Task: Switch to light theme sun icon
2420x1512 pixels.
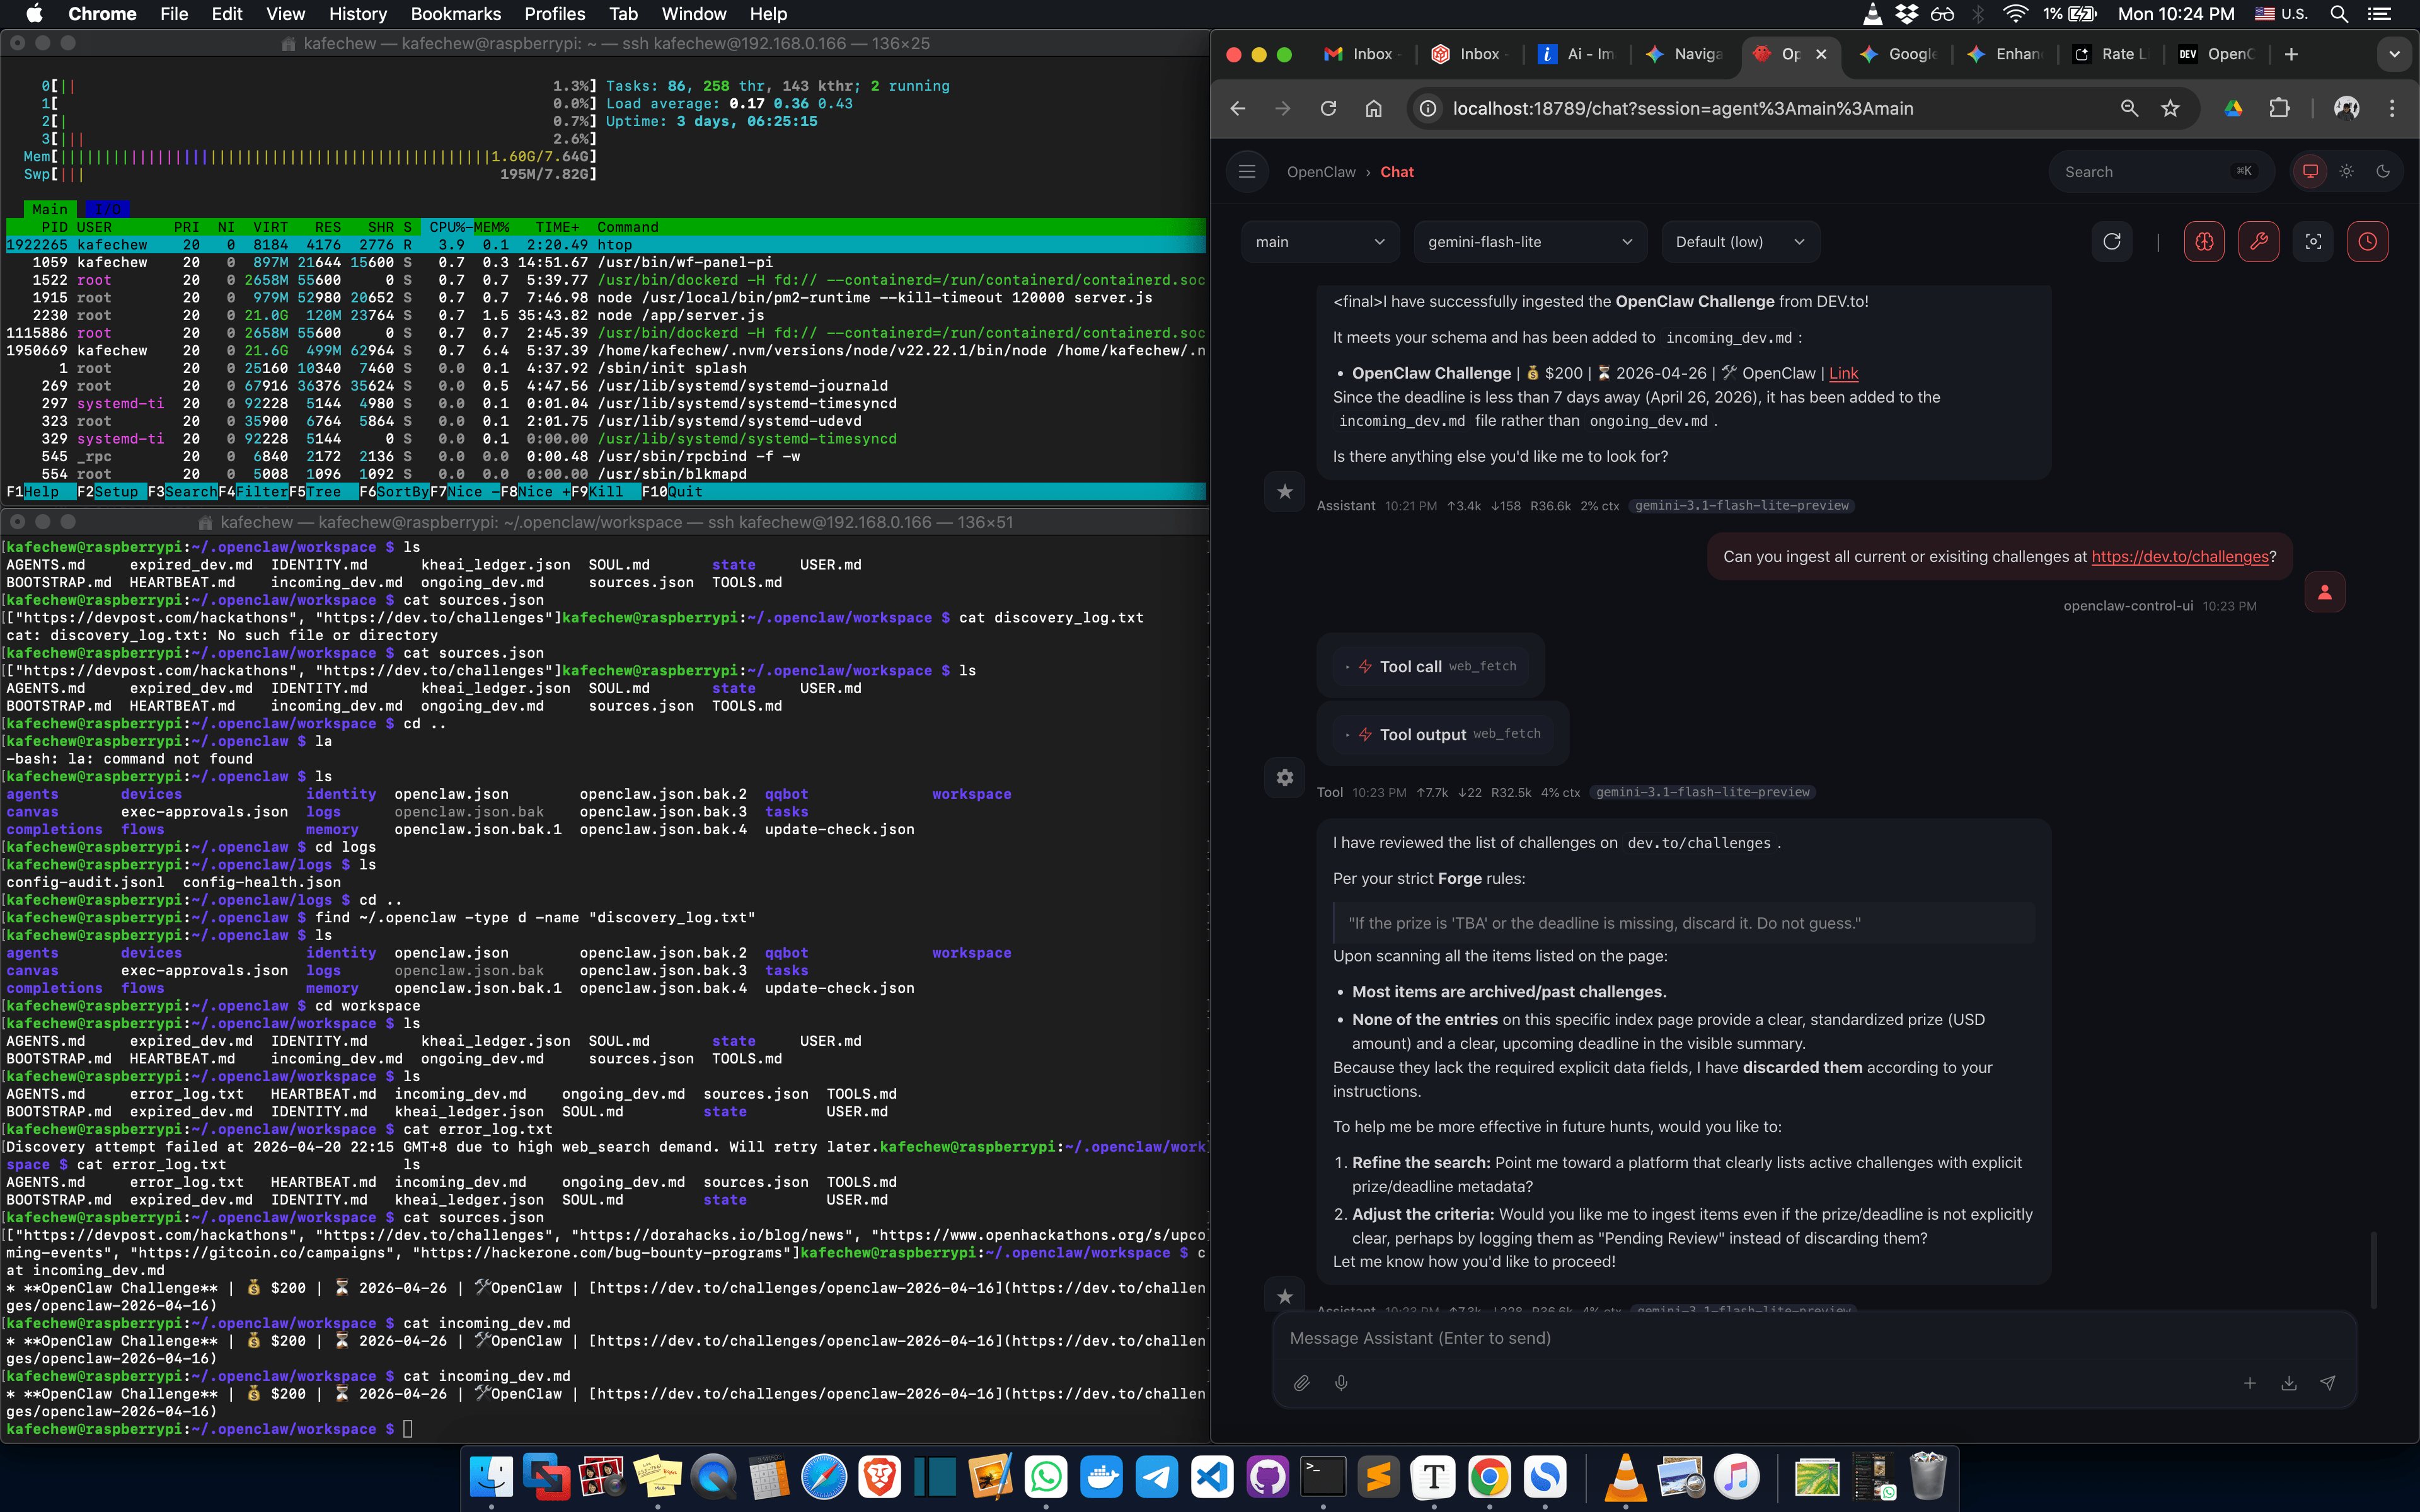Action: click(2346, 171)
